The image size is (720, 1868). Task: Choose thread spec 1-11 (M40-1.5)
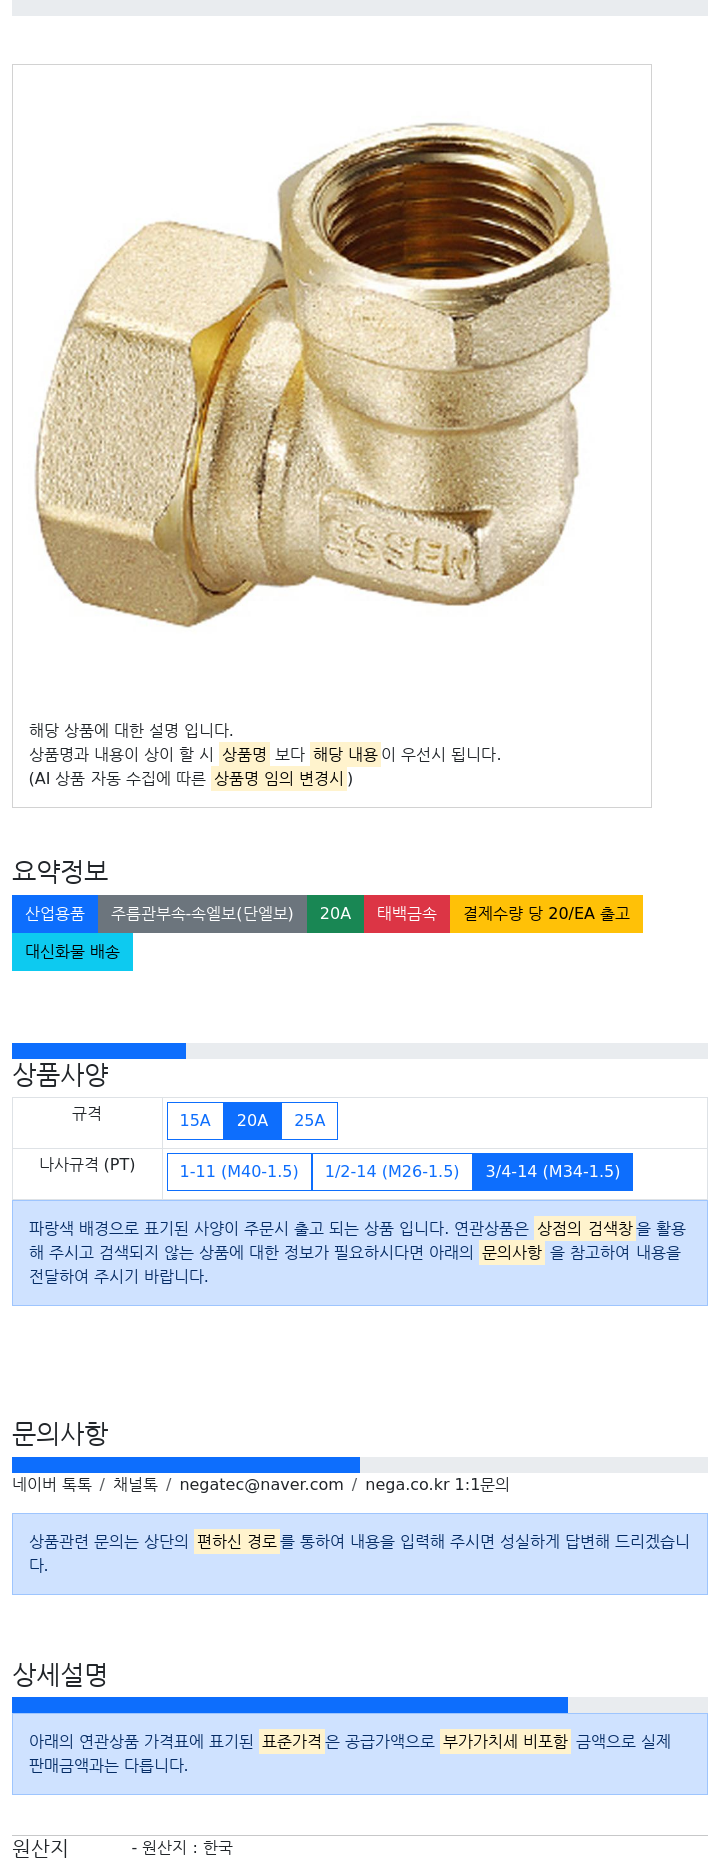tap(239, 1172)
